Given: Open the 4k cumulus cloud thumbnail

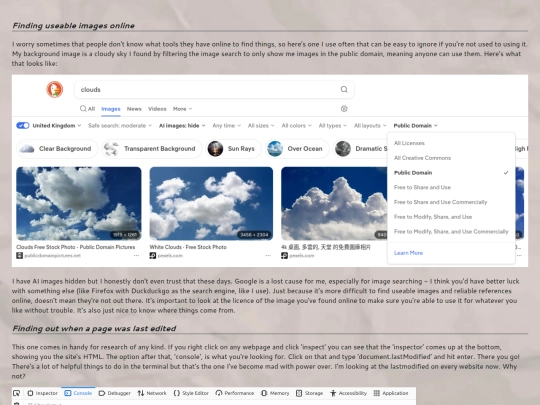Looking at the screenshot, I should (x=334, y=204).
